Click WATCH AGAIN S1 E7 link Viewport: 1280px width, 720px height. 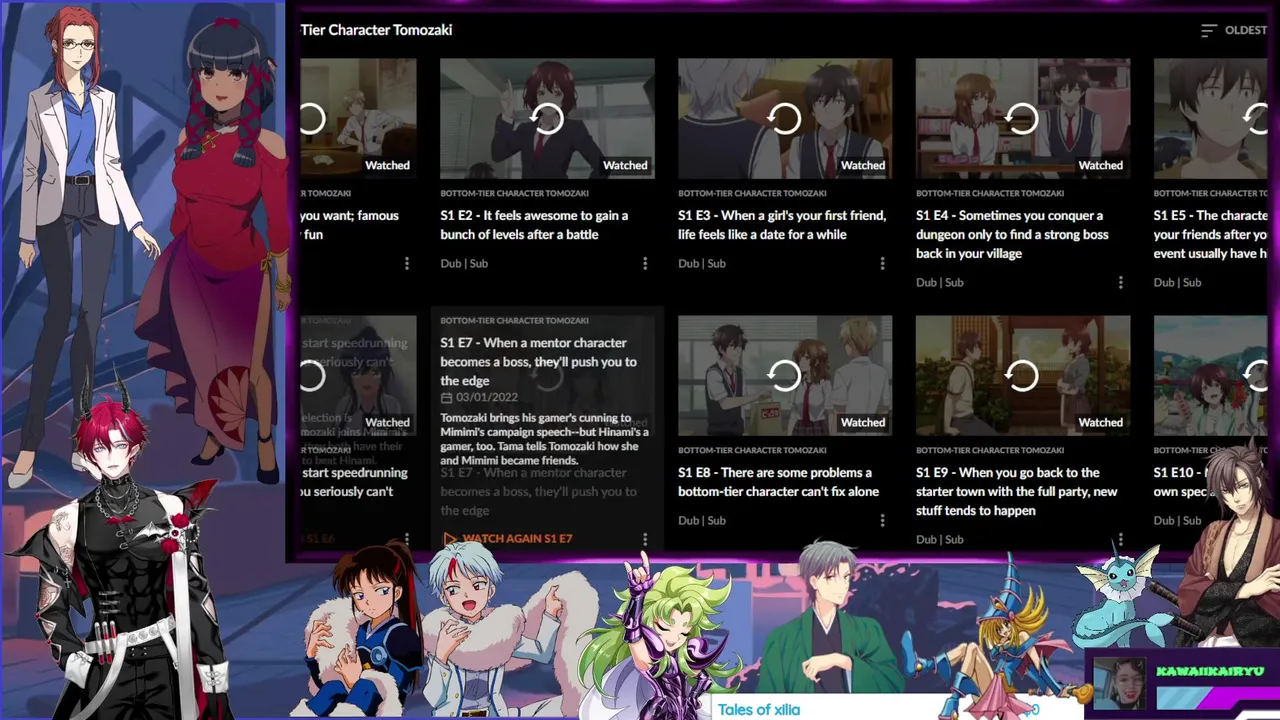(508, 538)
